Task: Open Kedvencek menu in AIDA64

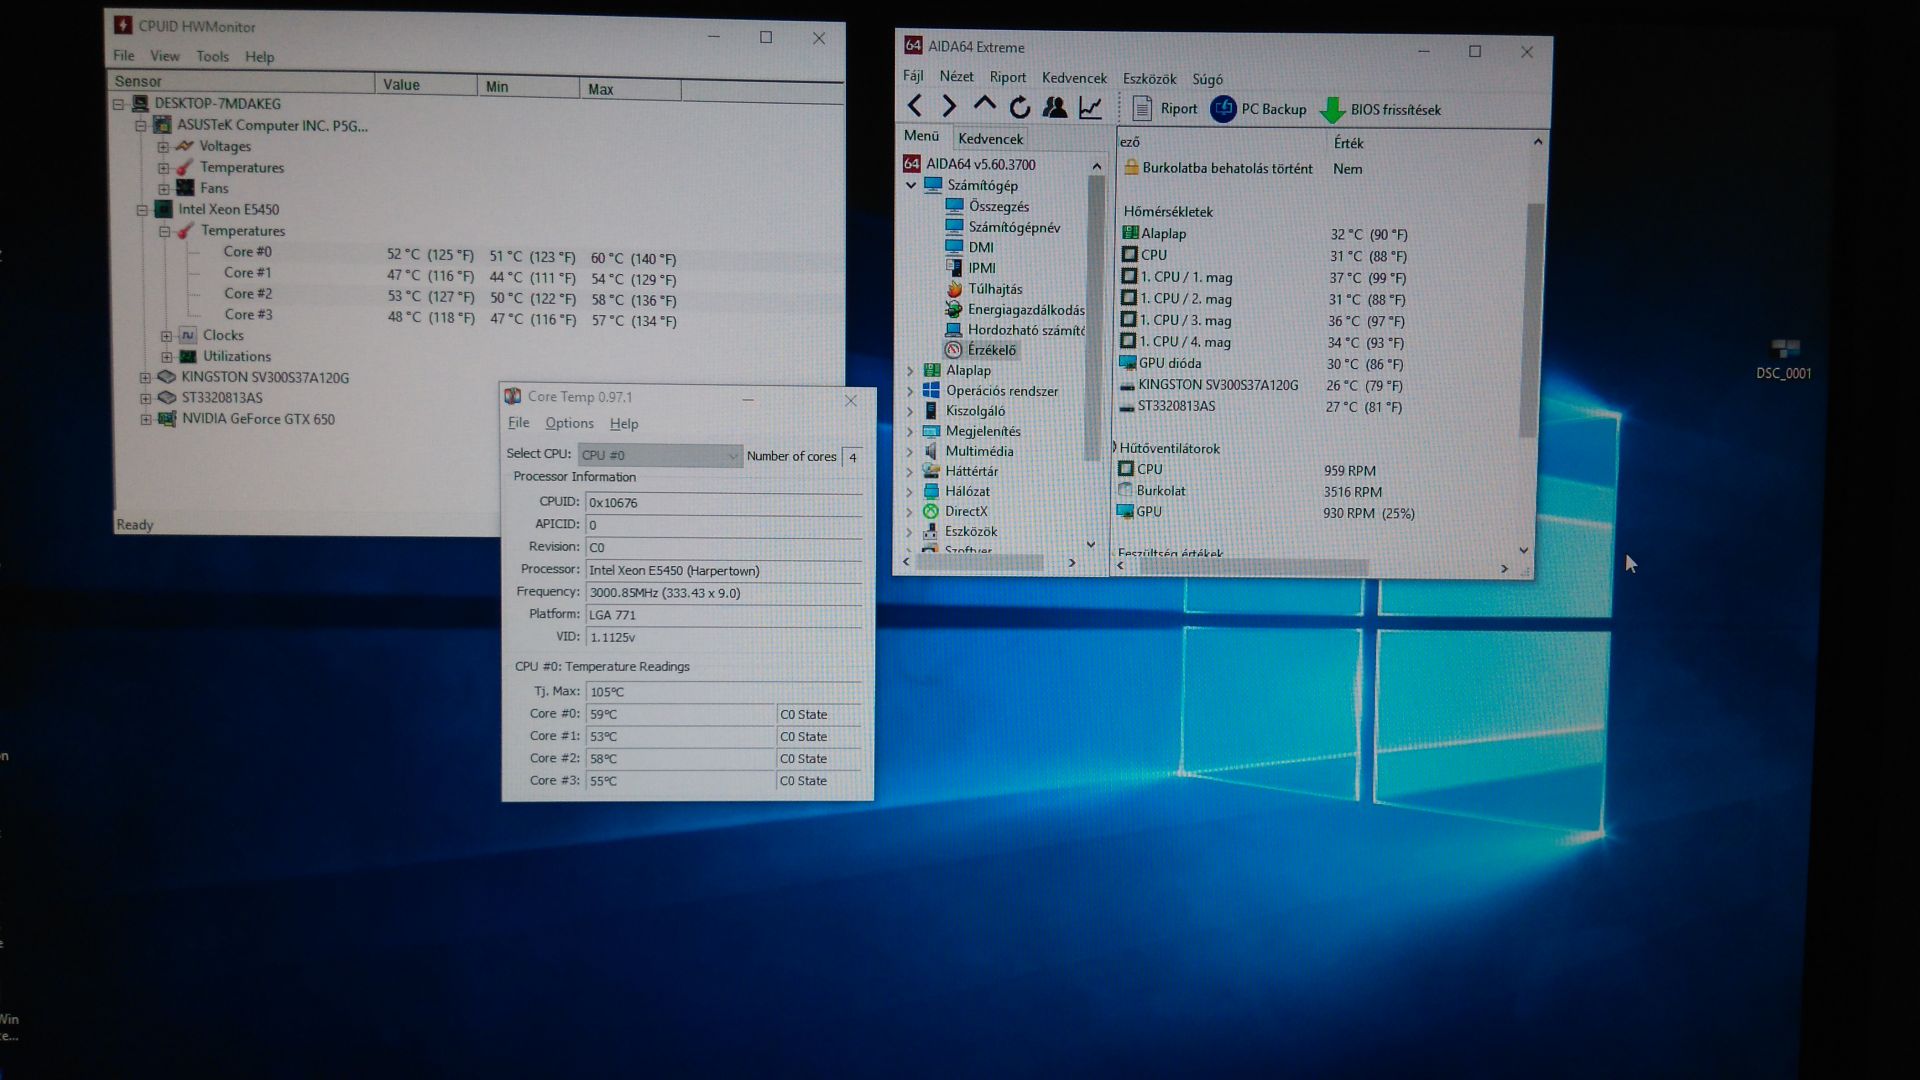Action: 1074,78
